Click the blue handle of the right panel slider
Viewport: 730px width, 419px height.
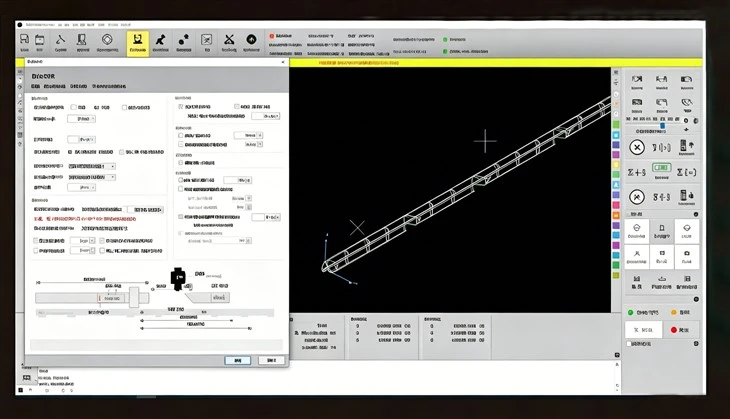(662, 126)
